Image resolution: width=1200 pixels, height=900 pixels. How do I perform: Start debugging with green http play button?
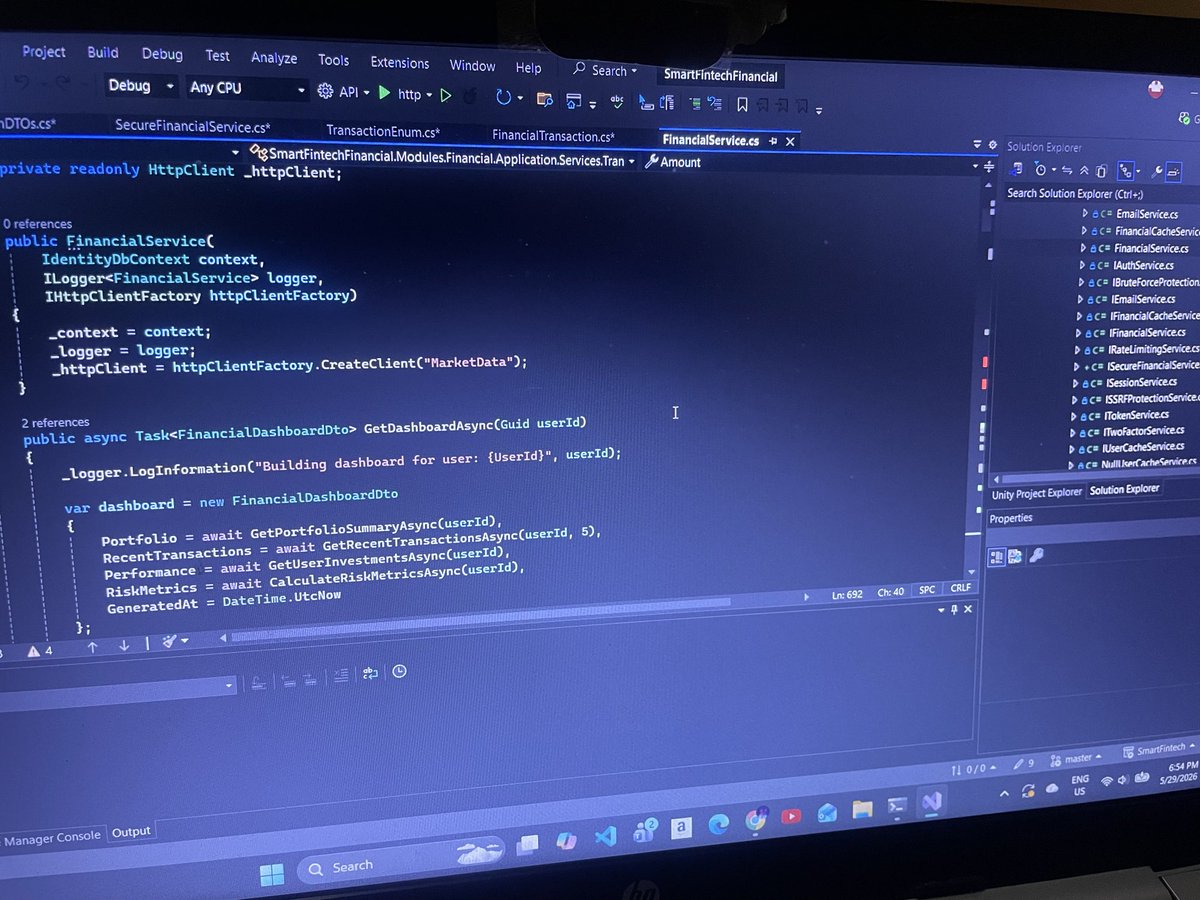point(384,93)
